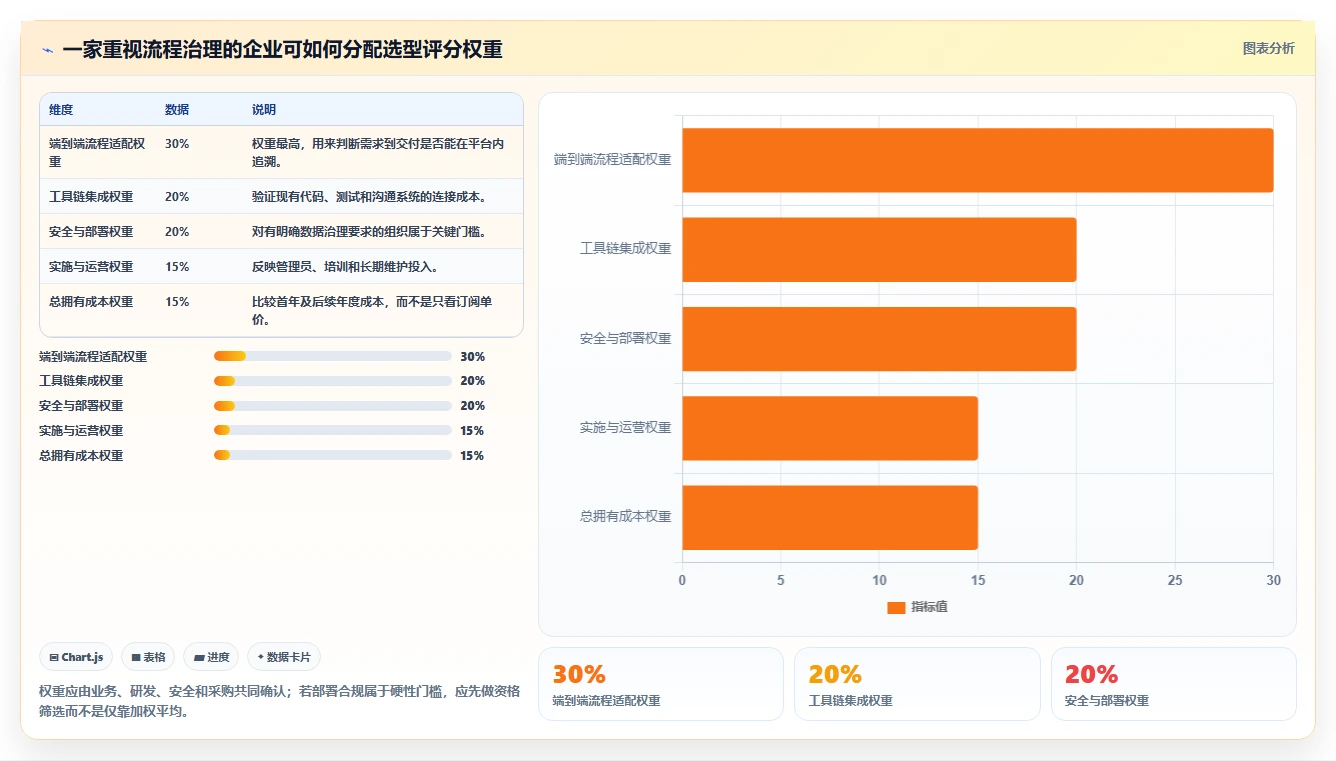Click the description starting 权重最高
Viewport: 1336px width, 761px height.
[x=378, y=152]
